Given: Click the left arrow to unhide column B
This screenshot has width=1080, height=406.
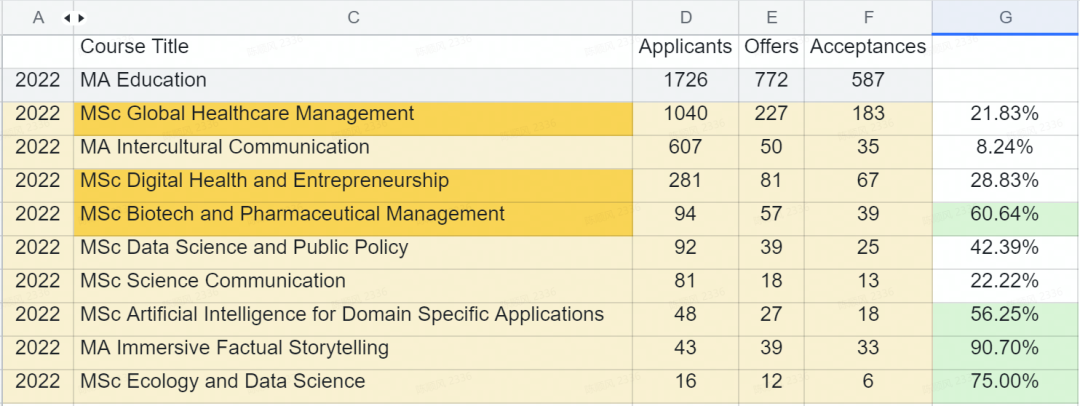Looking at the screenshot, I should tap(67, 18).
